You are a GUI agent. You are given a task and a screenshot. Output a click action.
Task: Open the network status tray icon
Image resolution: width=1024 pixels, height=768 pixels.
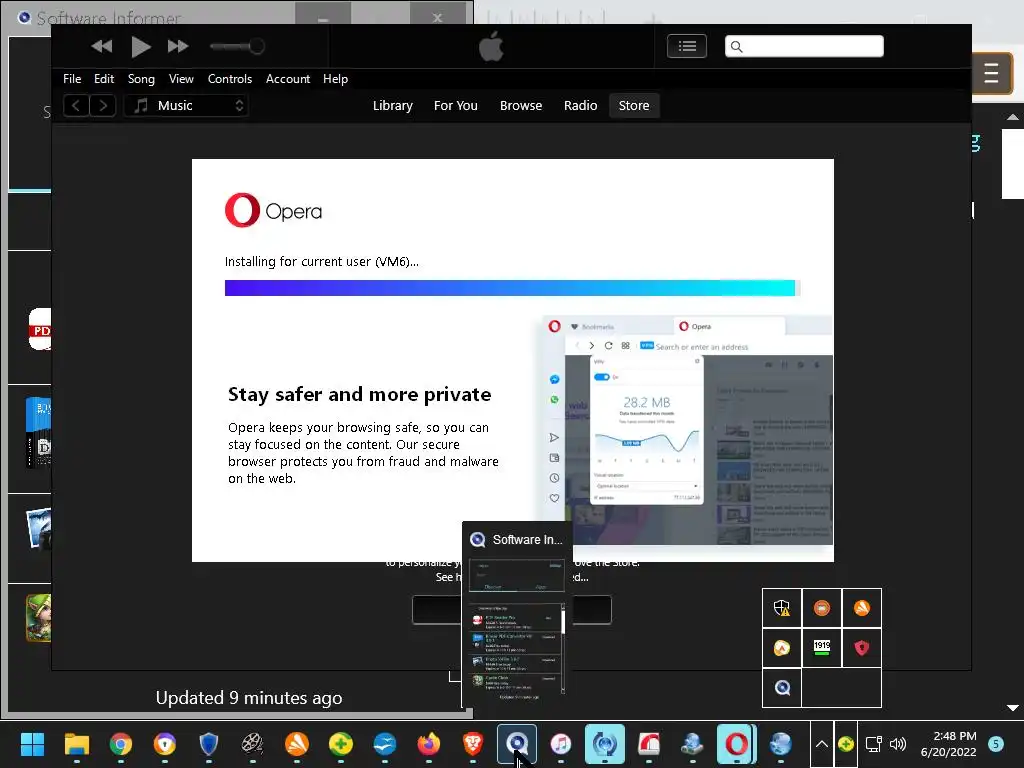click(x=873, y=744)
